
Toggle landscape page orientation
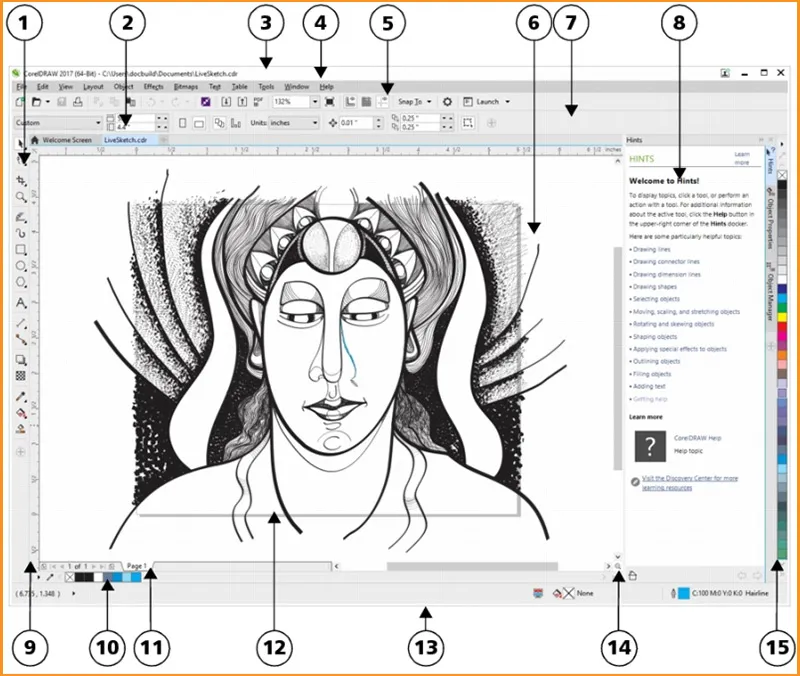pyautogui.click(x=199, y=123)
